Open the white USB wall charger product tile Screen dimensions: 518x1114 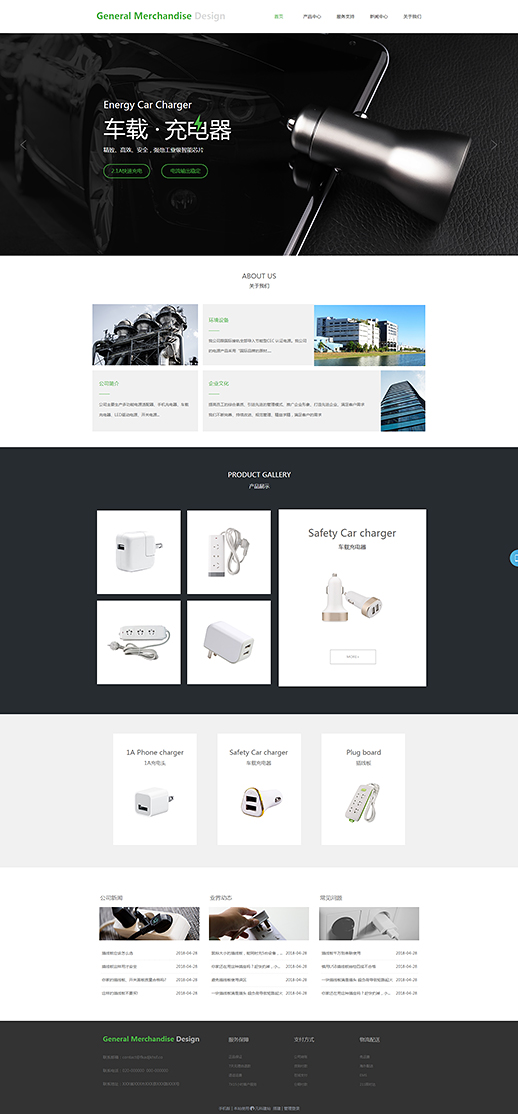[139, 552]
